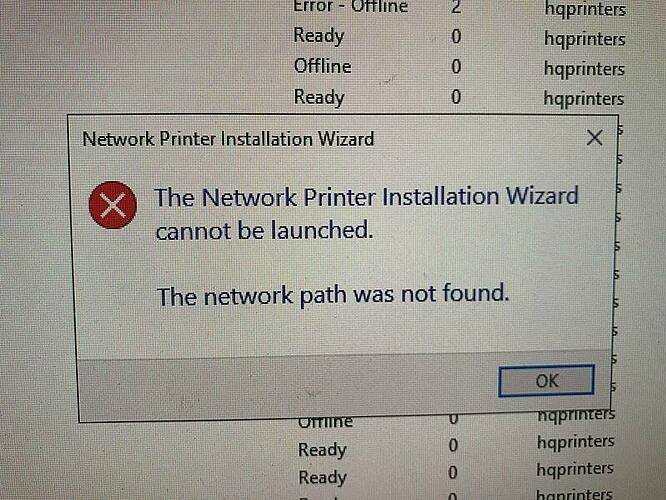Screen dimensions: 666x500
Task: Click the 'cannot be launched' message text
Action: tap(264, 231)
